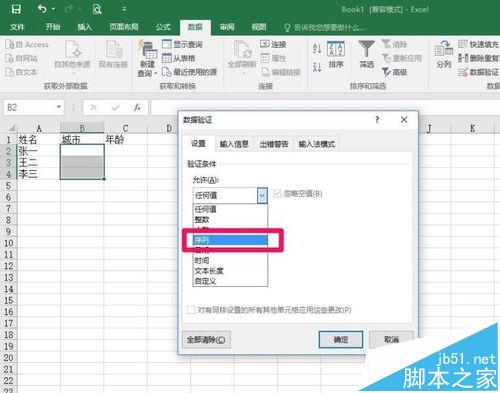Select row 10 header
The height and width of the screenshot is (393, 500).
[9, 243]
